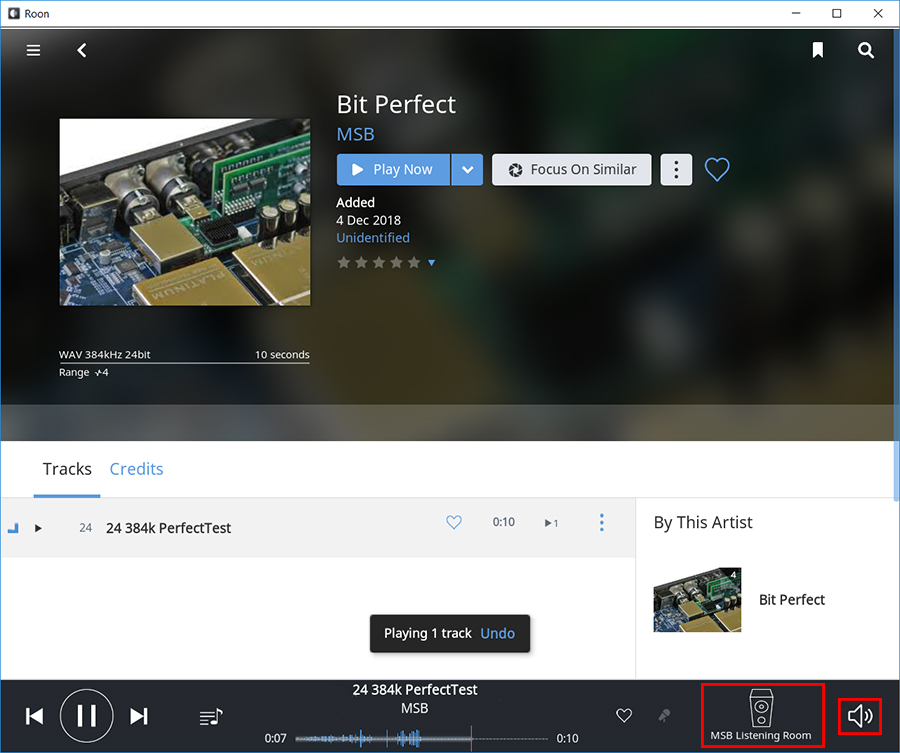Favorite the Bit Perfect album with heart
This screenshot has width=900, height=753.
coord(717,170)
